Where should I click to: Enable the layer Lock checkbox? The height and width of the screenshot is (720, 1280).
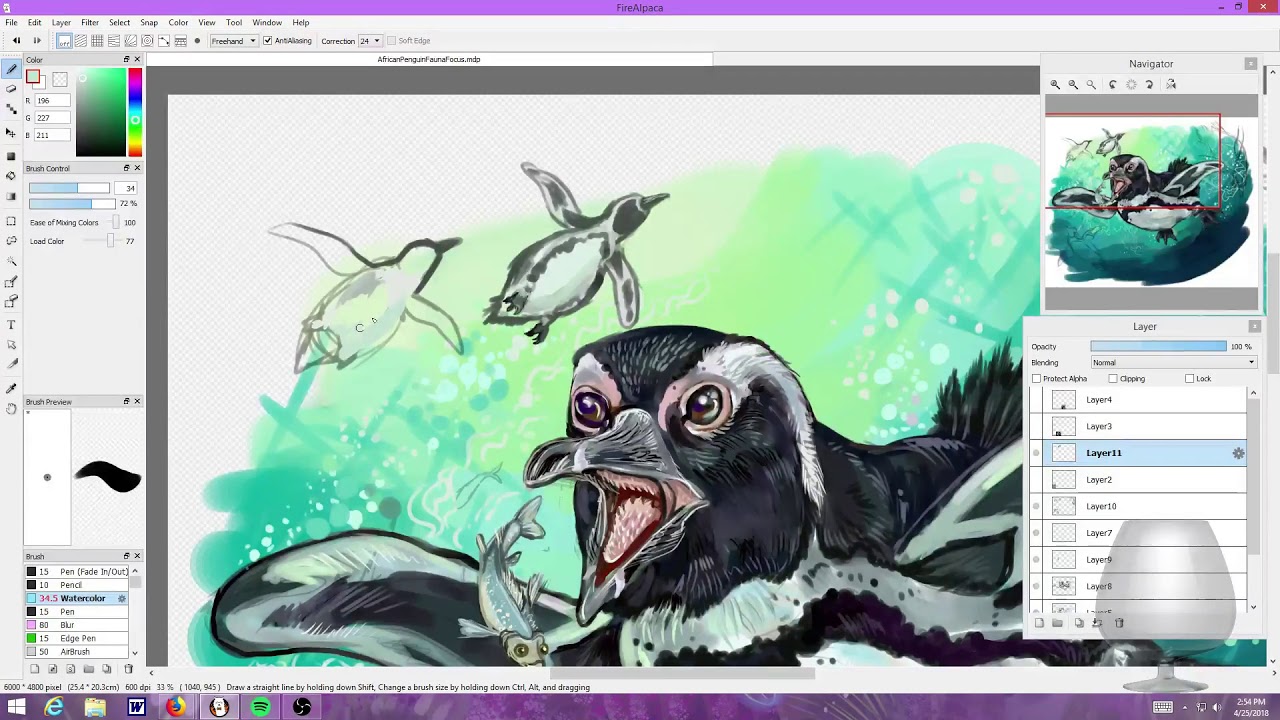tap(1189, 379)
